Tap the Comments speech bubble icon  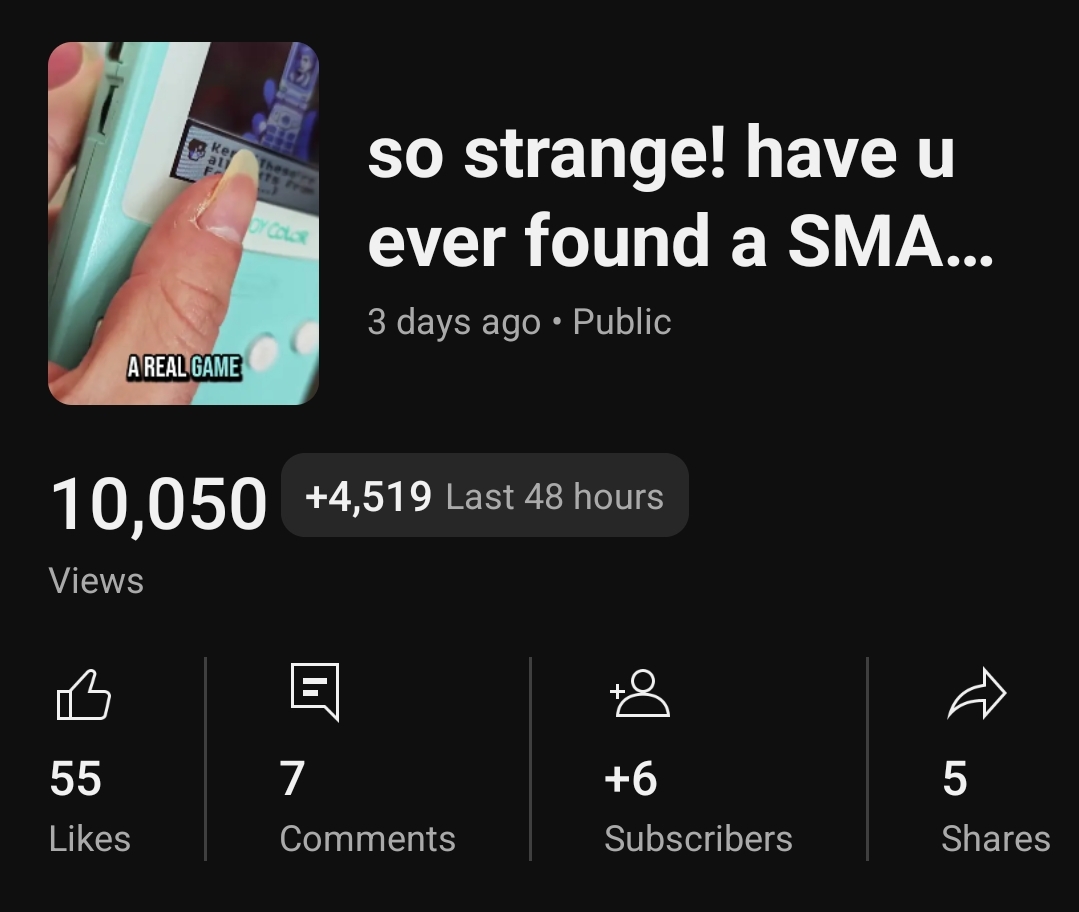pos(315,692)
